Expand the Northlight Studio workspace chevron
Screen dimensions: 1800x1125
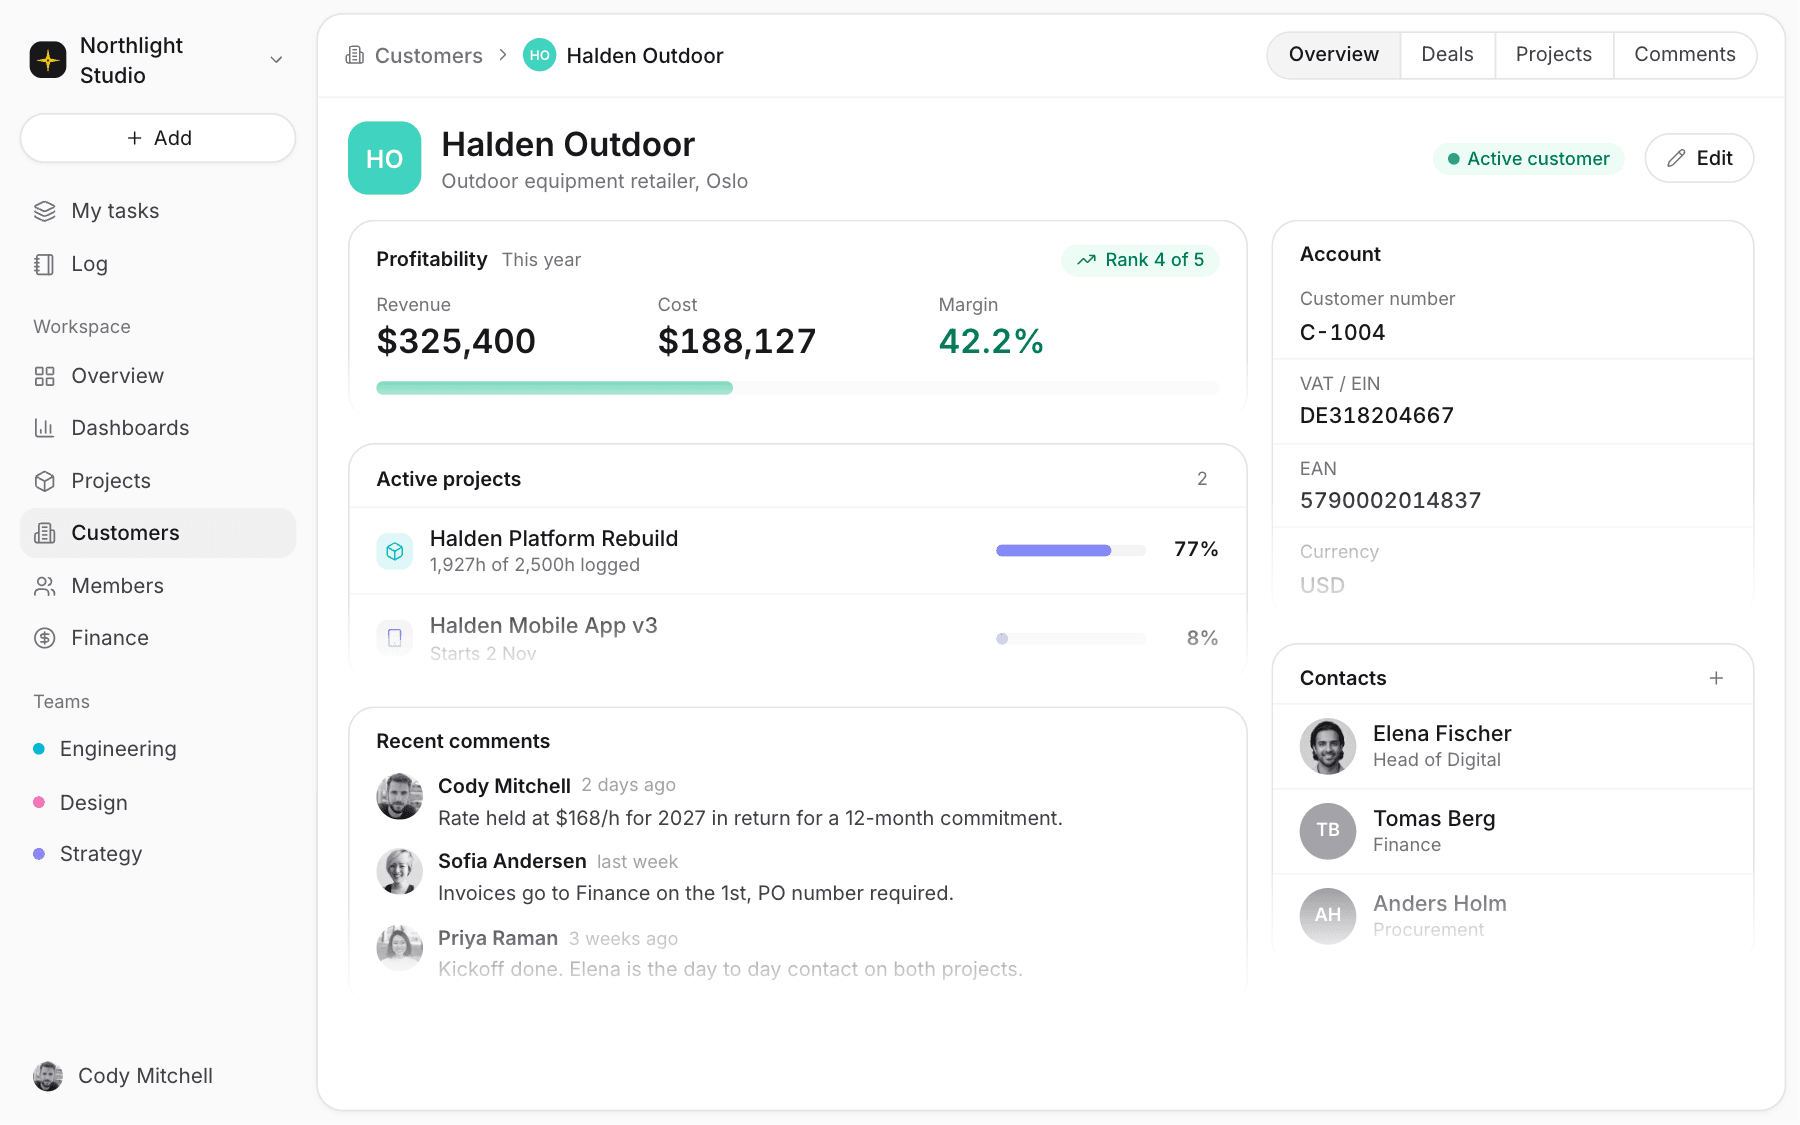tap(277, 60)
